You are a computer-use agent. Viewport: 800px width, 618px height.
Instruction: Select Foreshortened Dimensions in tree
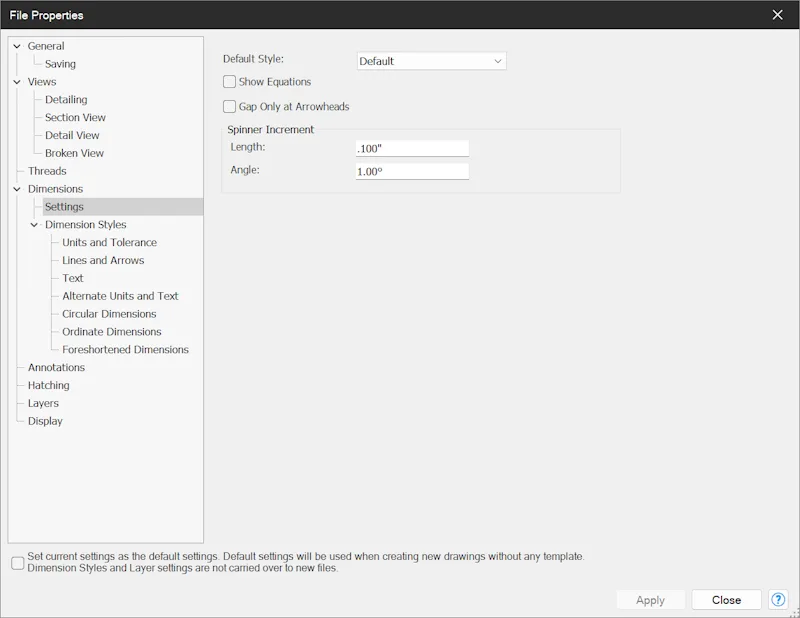(126, 350)
